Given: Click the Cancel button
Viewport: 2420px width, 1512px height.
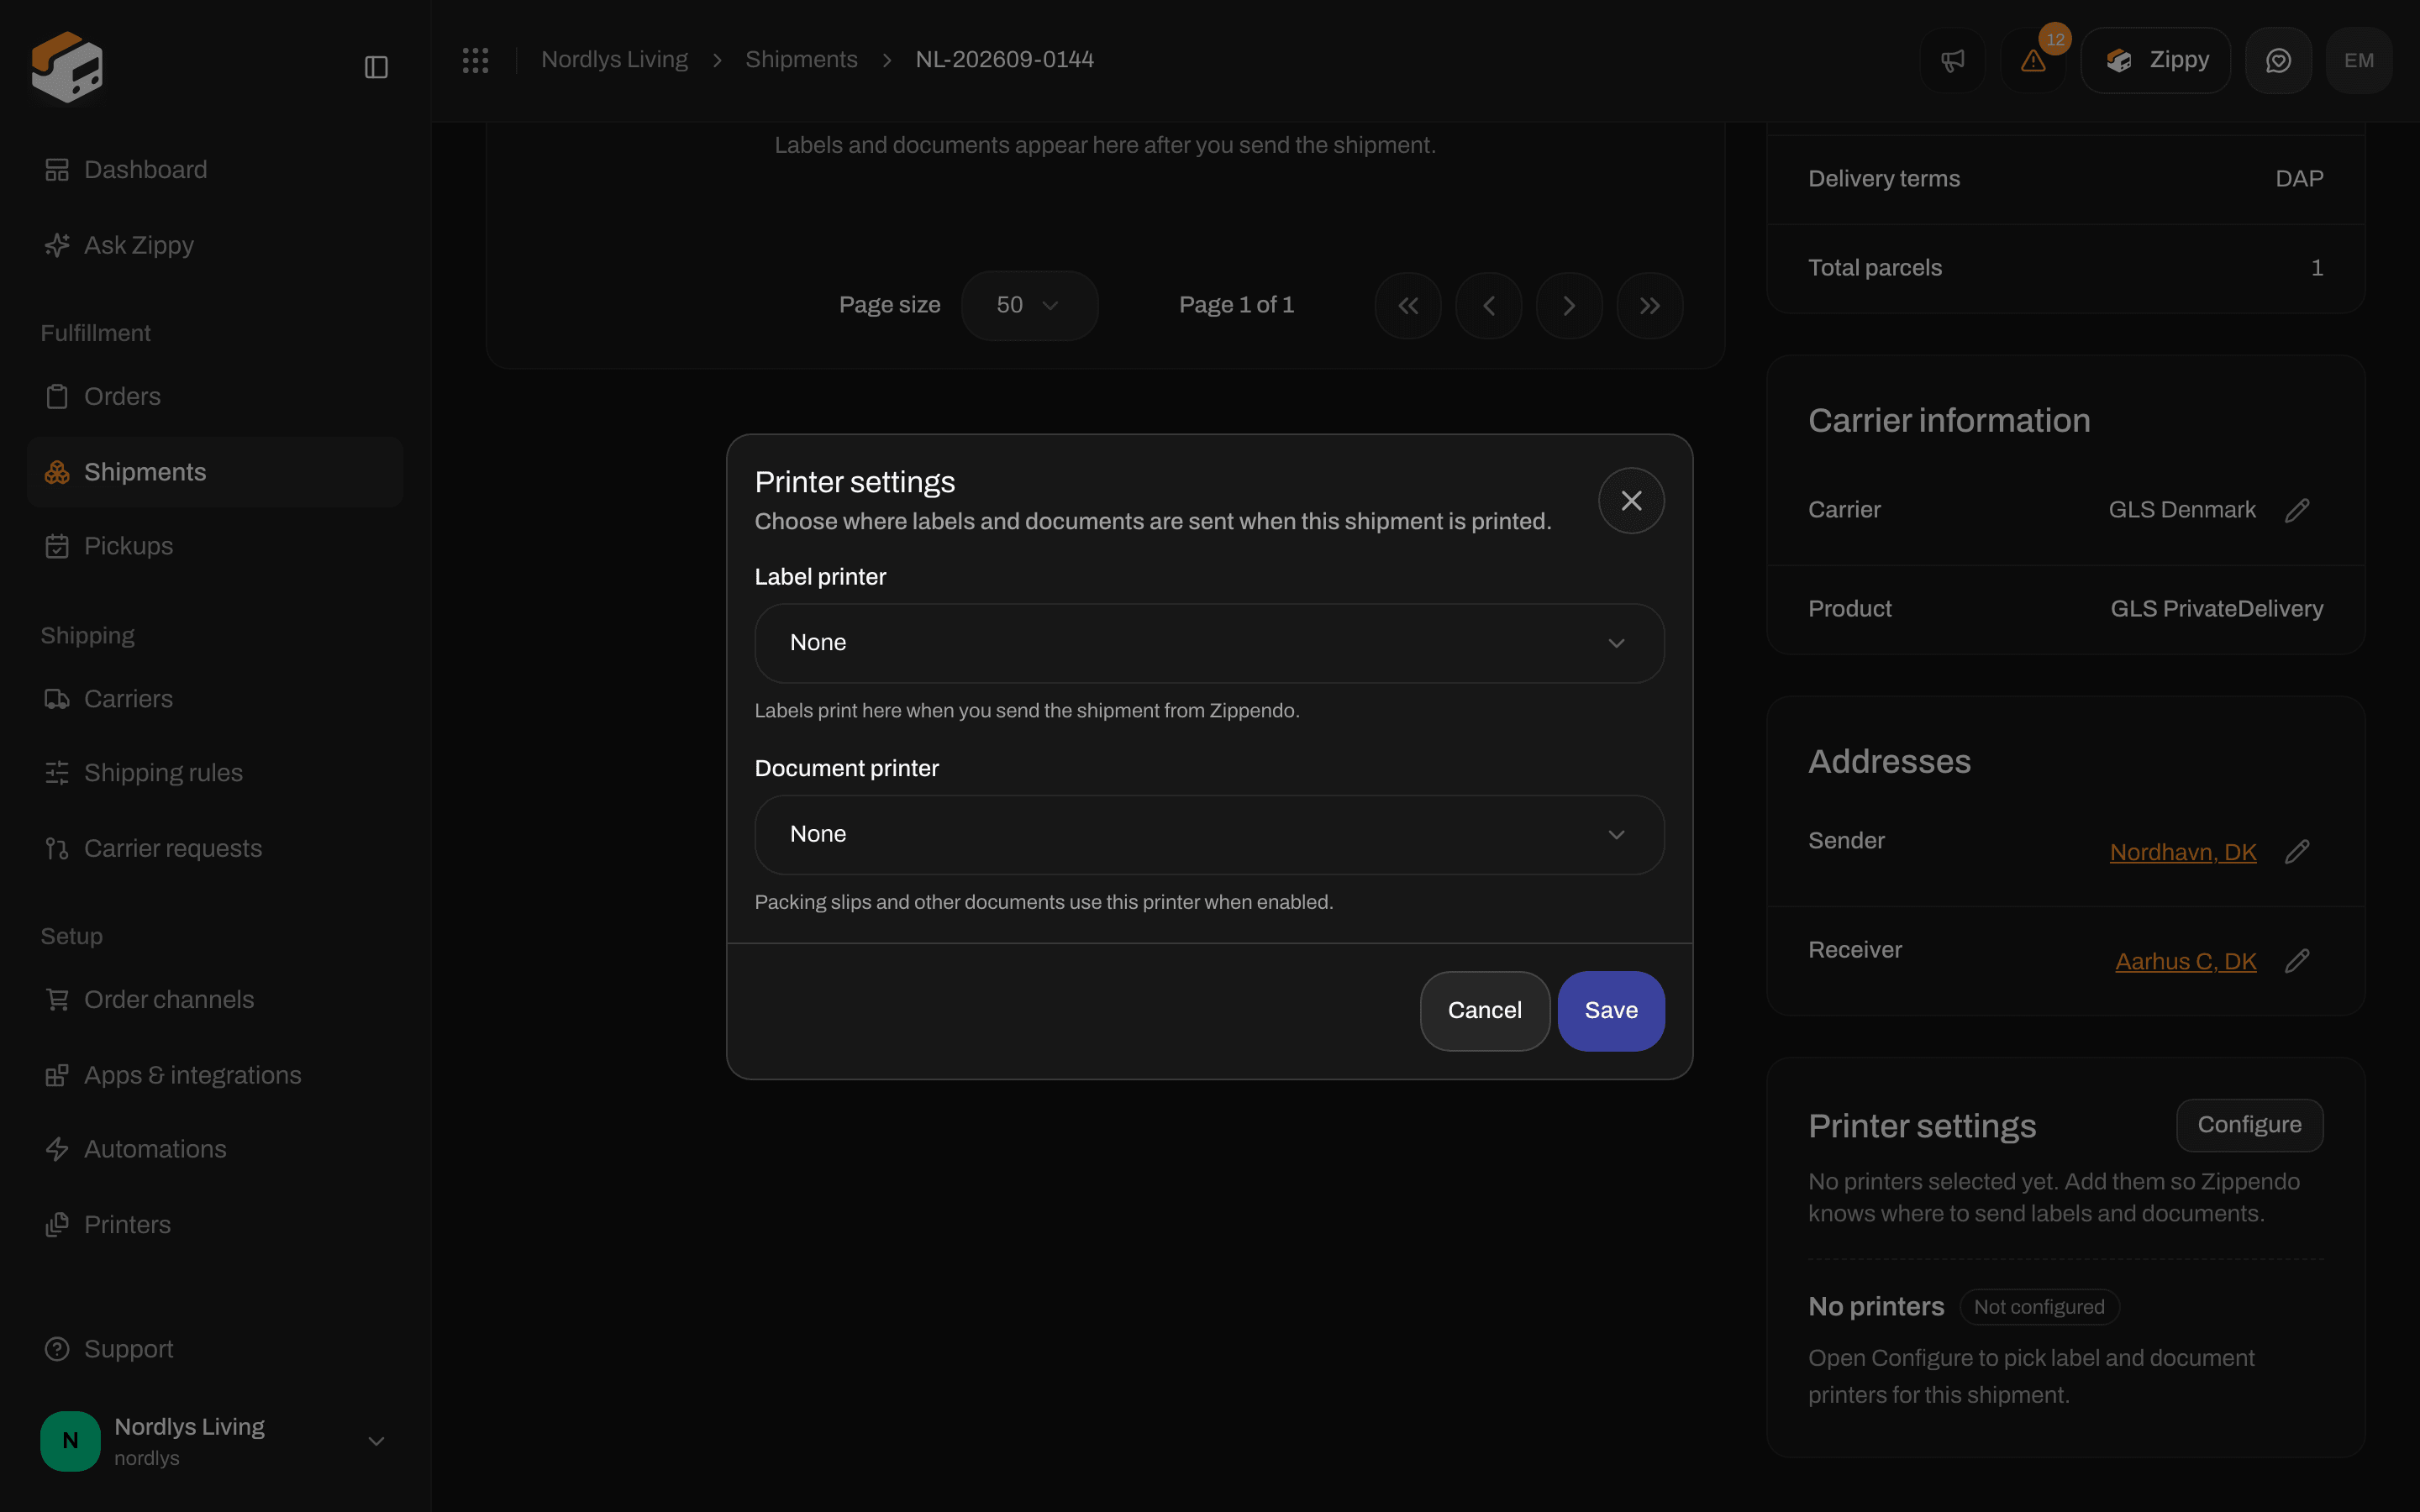Looking at the screenshot, I should coord(1485,1011).
